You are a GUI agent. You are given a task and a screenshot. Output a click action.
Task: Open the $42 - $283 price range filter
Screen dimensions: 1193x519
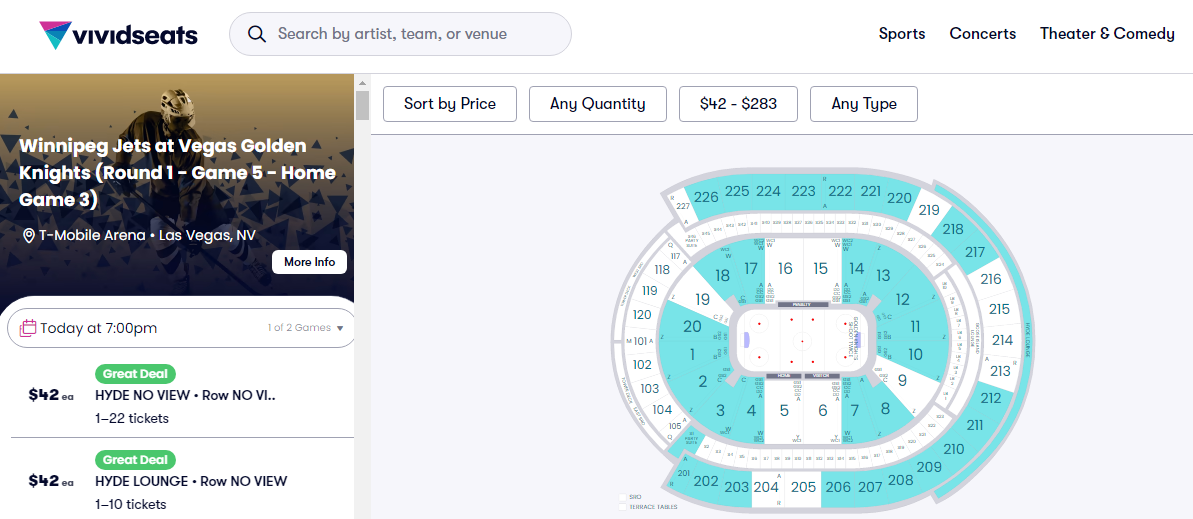(738, 104)
